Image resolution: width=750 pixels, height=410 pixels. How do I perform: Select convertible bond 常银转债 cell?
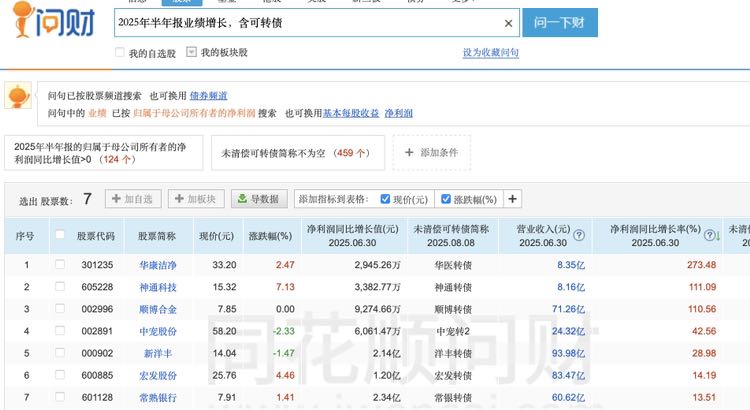pos(453,398)
